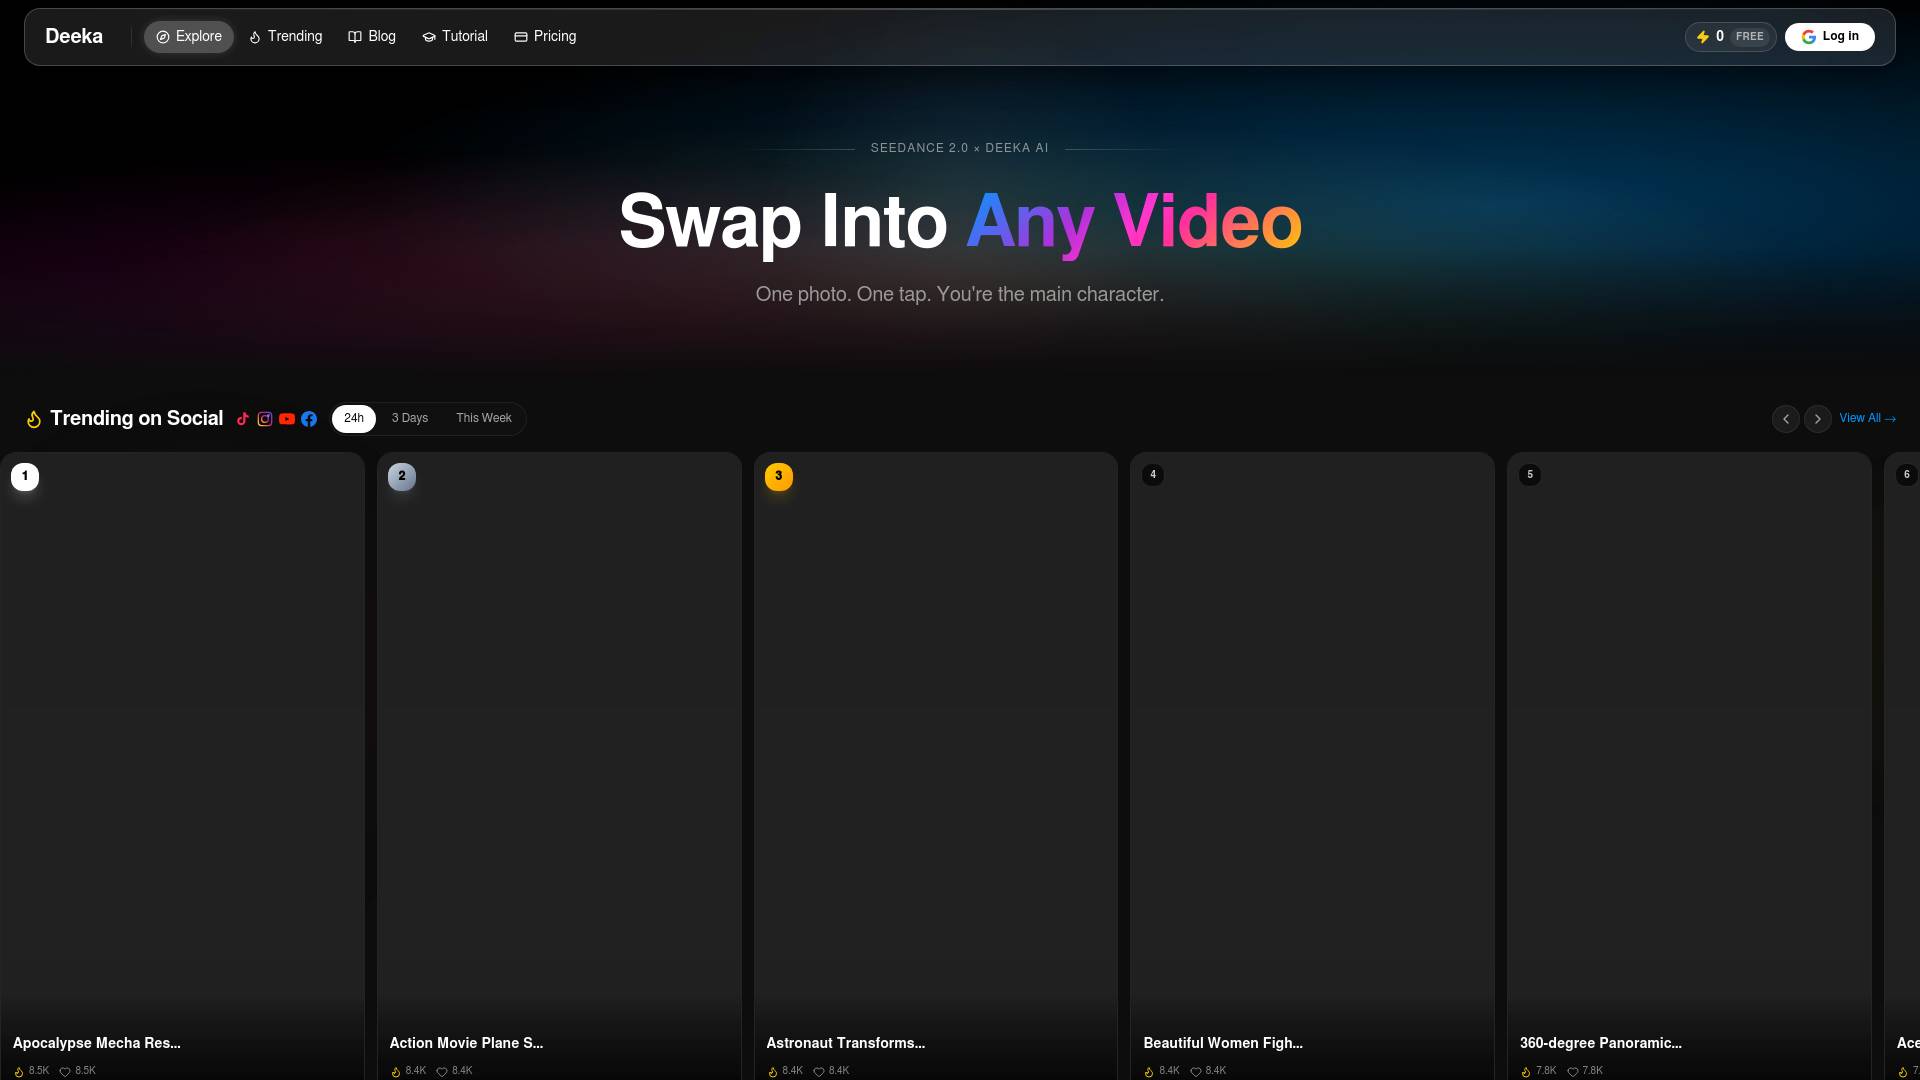Open the rank 2 Action Movie Plane card
This screenshot has height=1080, width=1920.
coord(559,766)
